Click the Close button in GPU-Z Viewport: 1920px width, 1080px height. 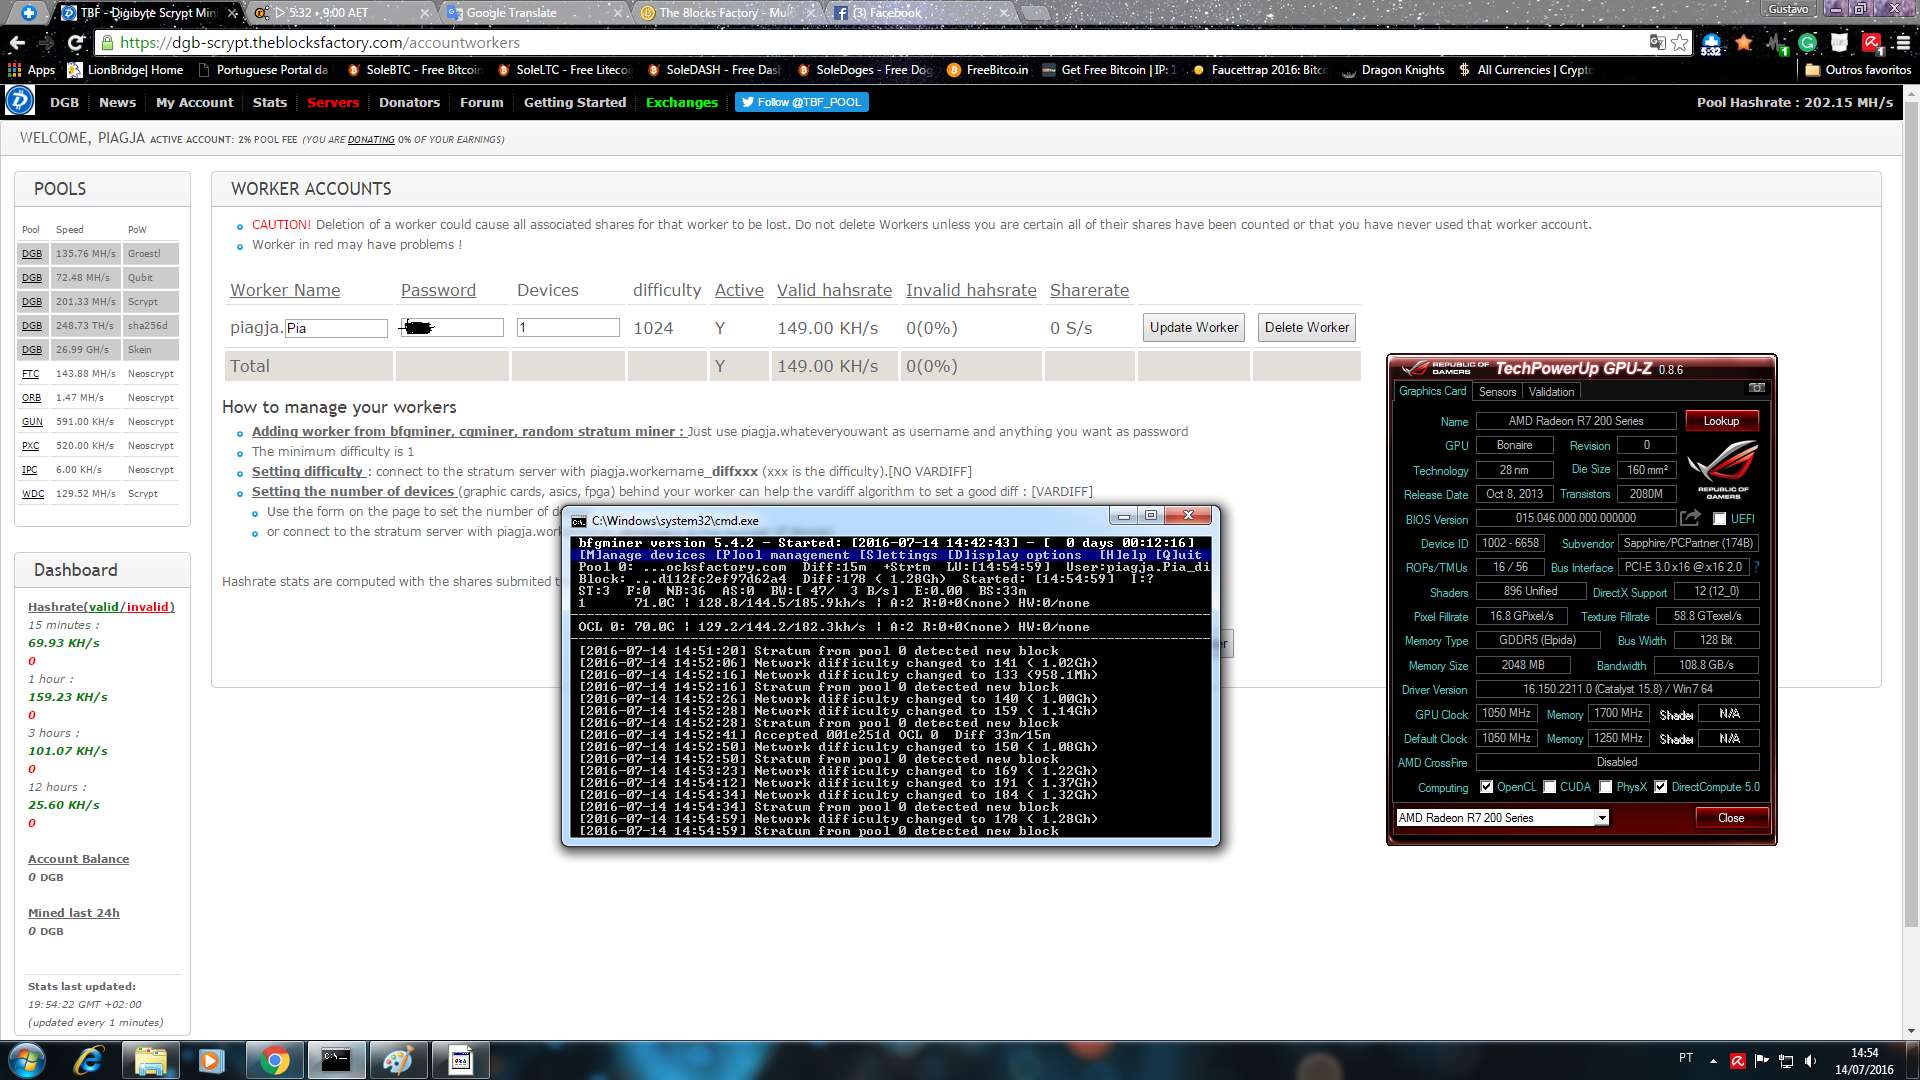coord(1731,818)
